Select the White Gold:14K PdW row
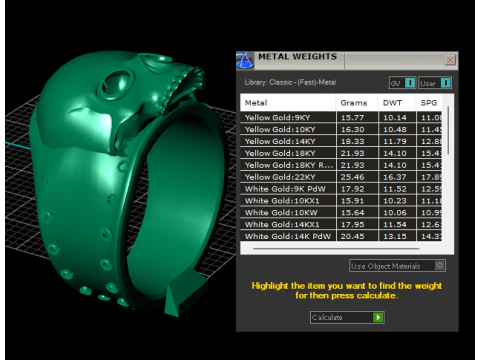 (341, 236)
